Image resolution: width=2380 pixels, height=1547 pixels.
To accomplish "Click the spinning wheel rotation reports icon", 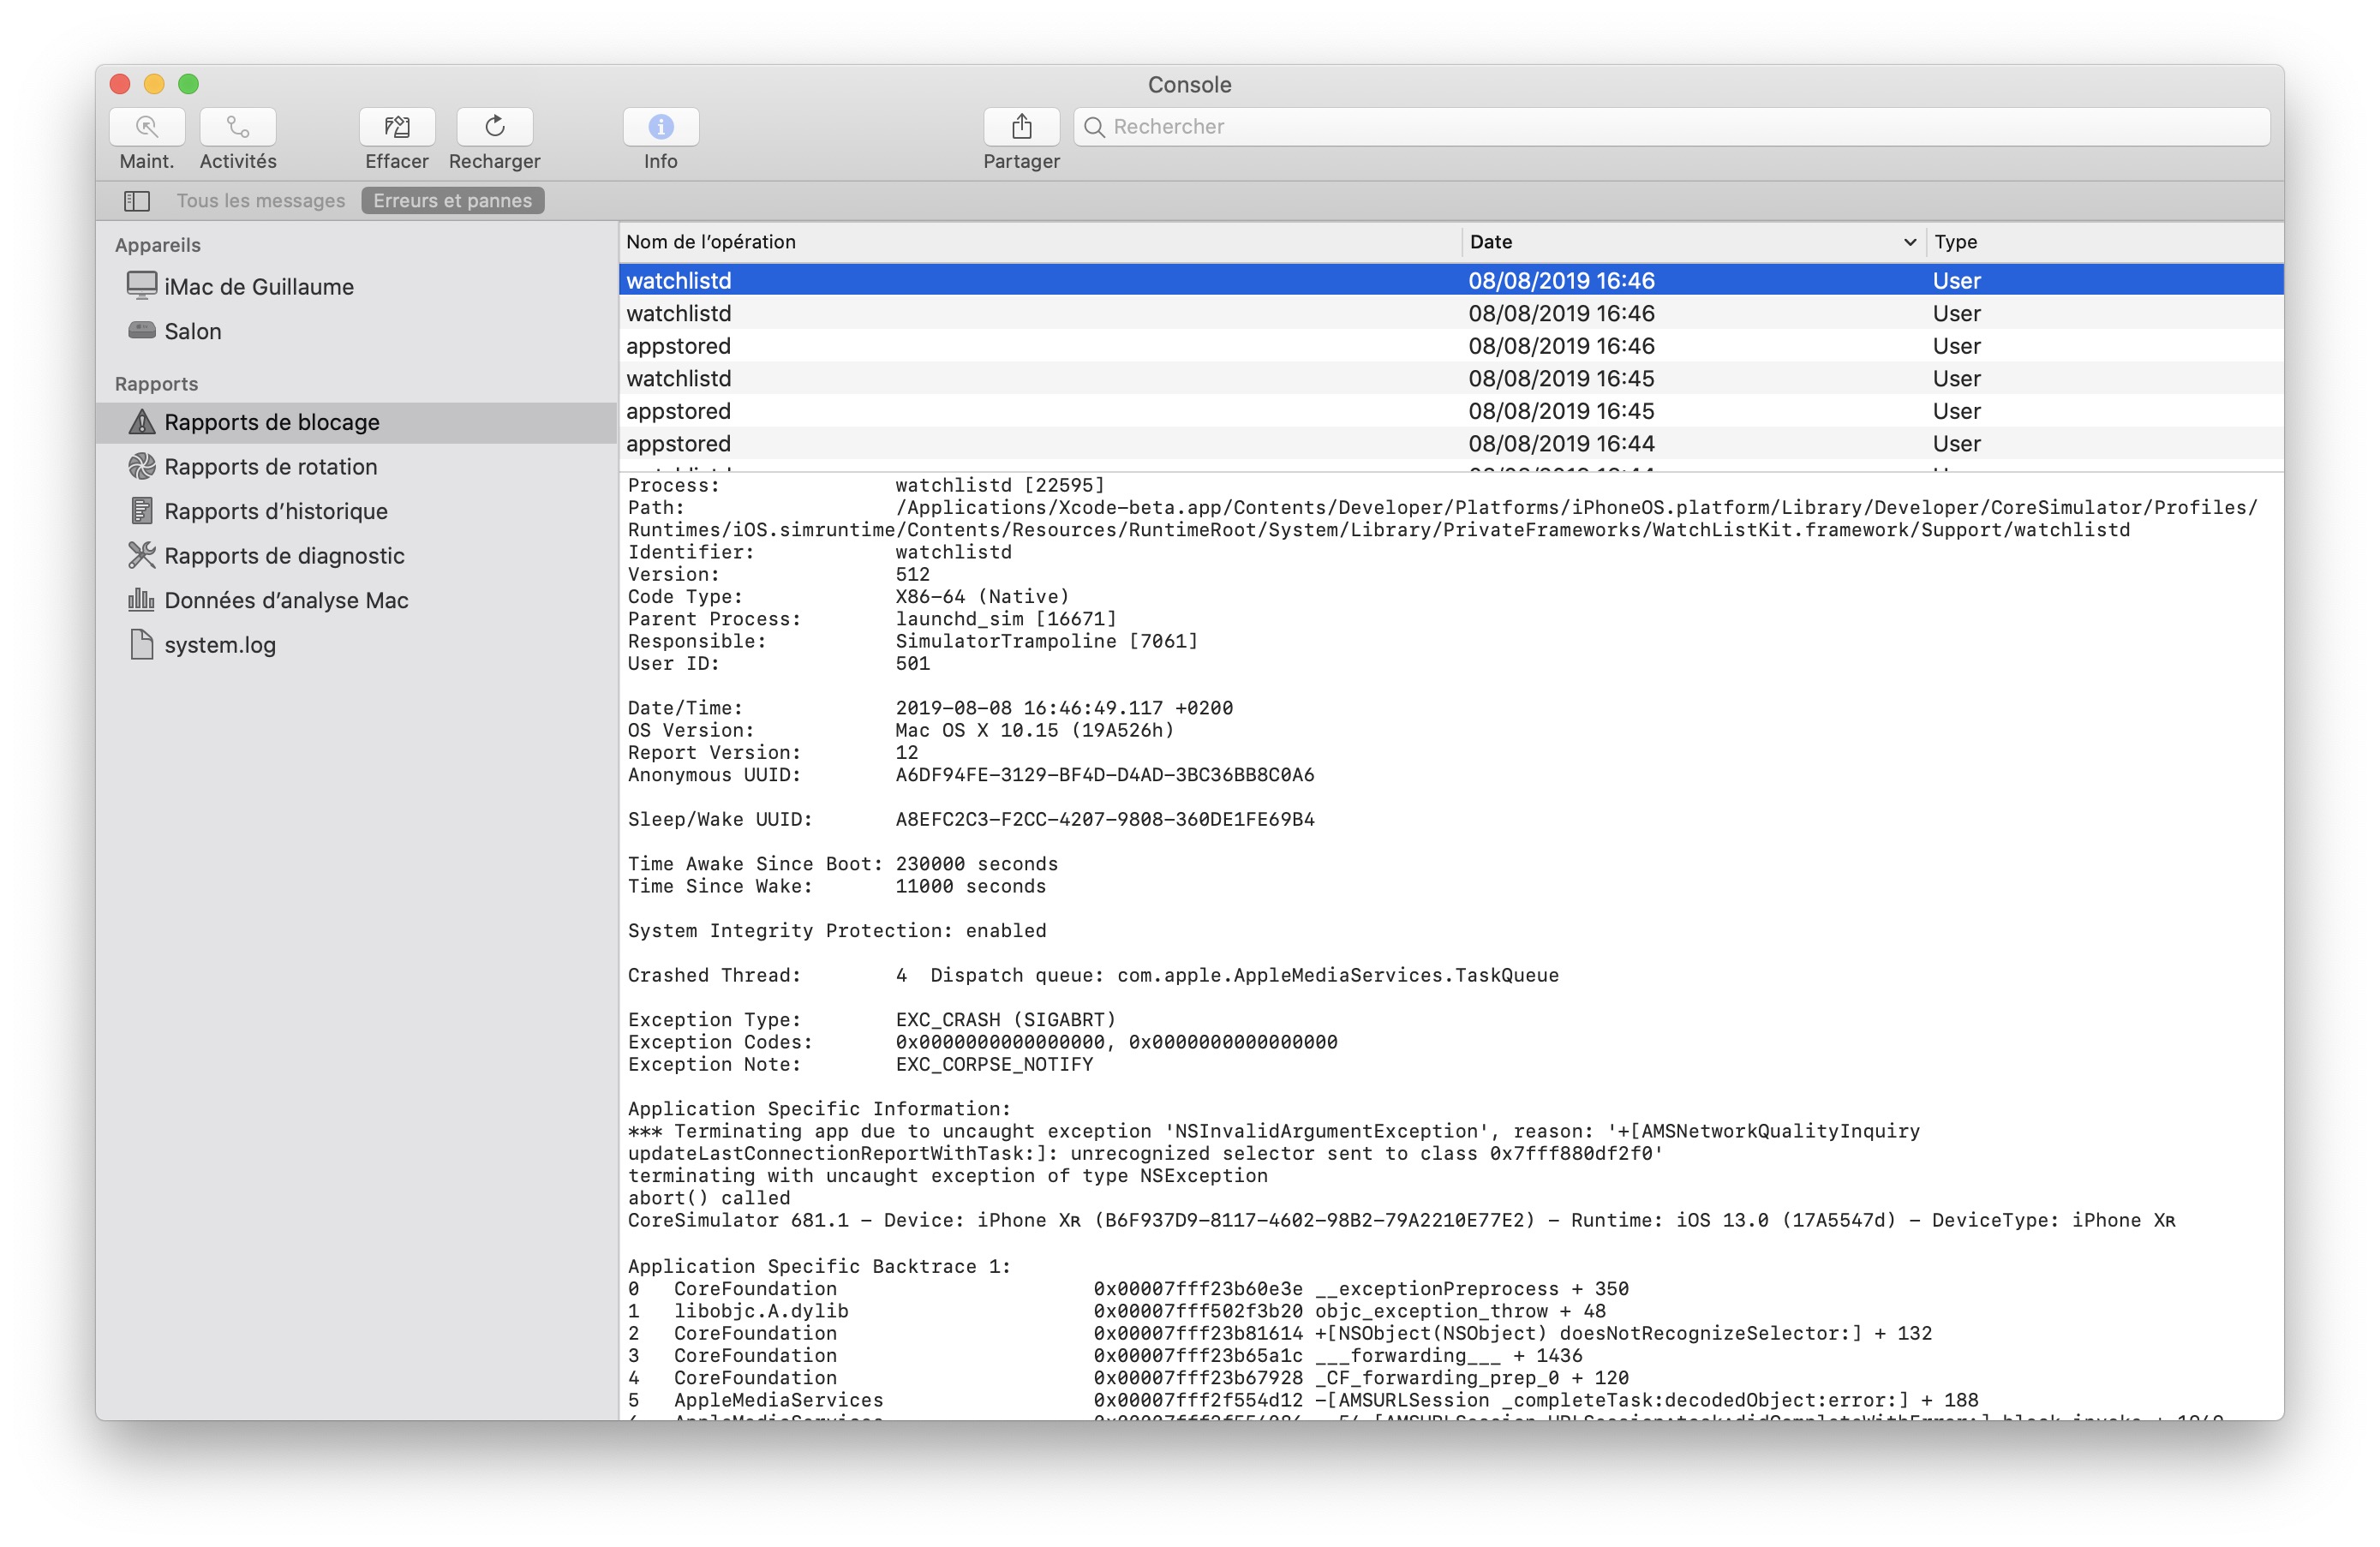I will [x=142, y=466].
